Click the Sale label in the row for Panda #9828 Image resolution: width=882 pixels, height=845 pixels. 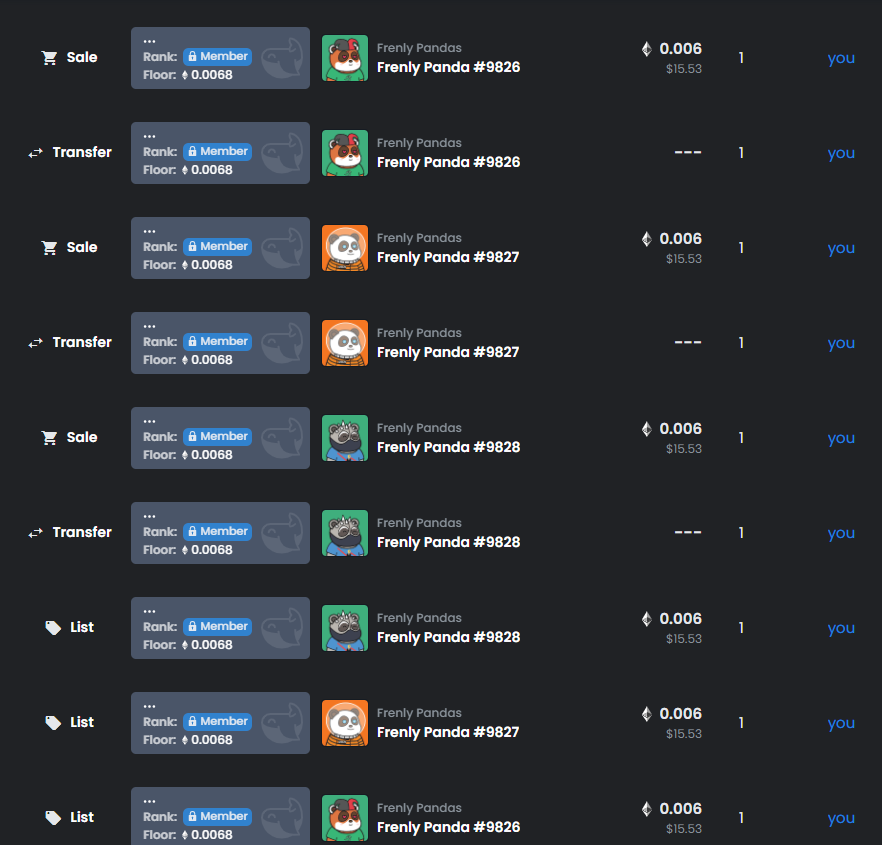(82, 438)
